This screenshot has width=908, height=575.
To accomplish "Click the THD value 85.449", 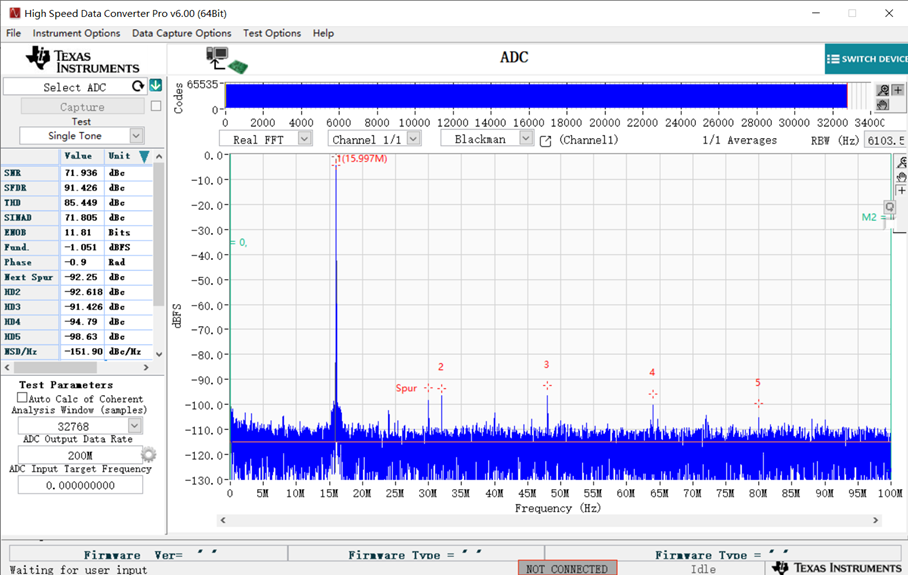I will coord(81,203).
